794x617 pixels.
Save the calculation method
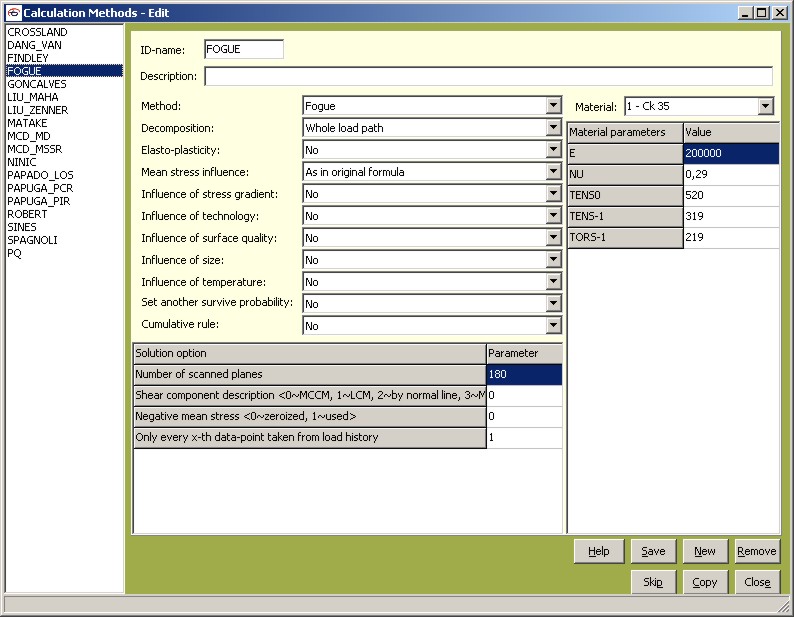[653, 551]
